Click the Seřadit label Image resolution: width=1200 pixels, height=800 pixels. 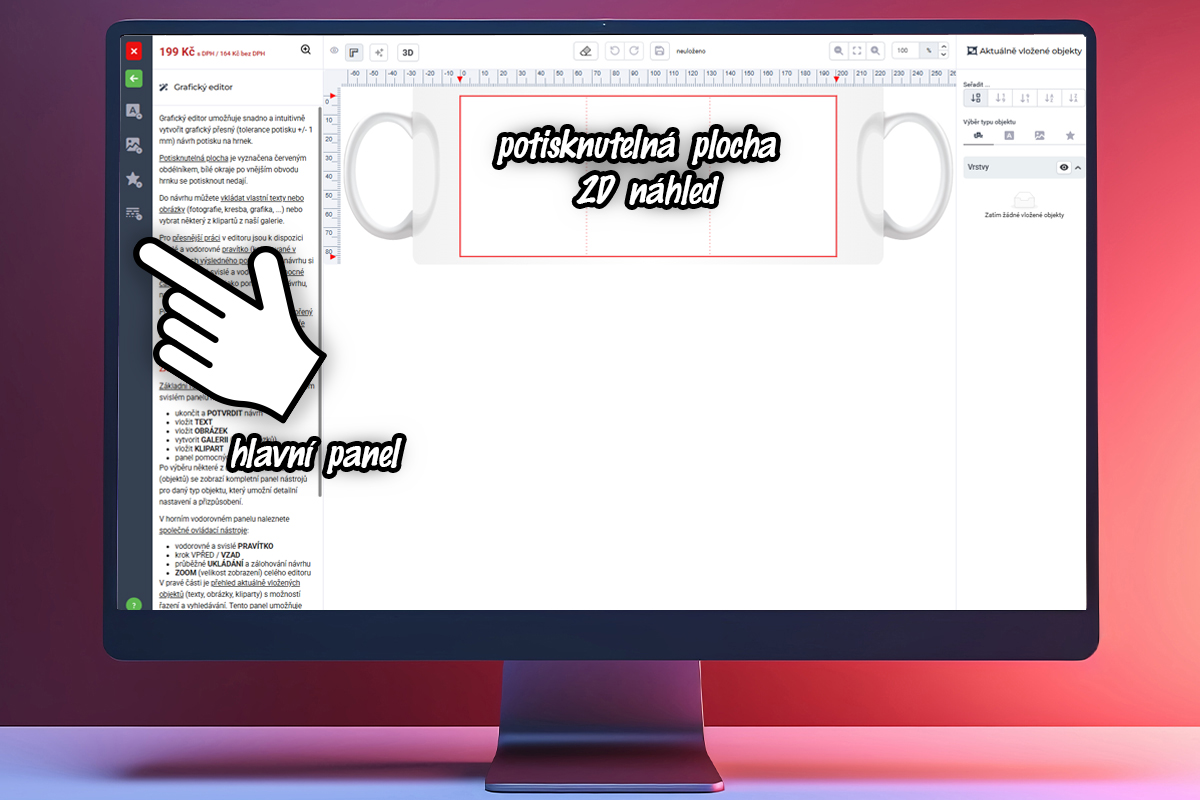pos(974,84)
